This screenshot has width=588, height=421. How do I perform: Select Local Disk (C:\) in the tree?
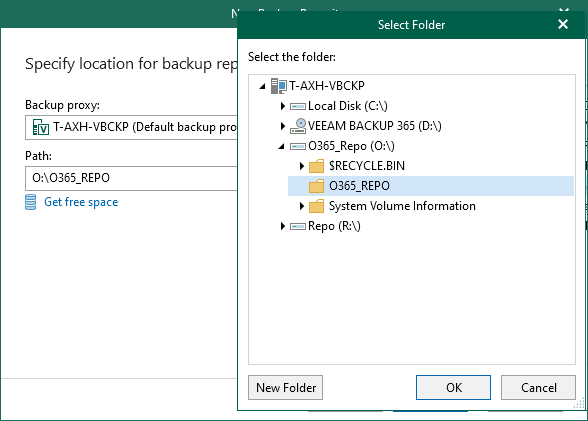click(x=348, y=106)
